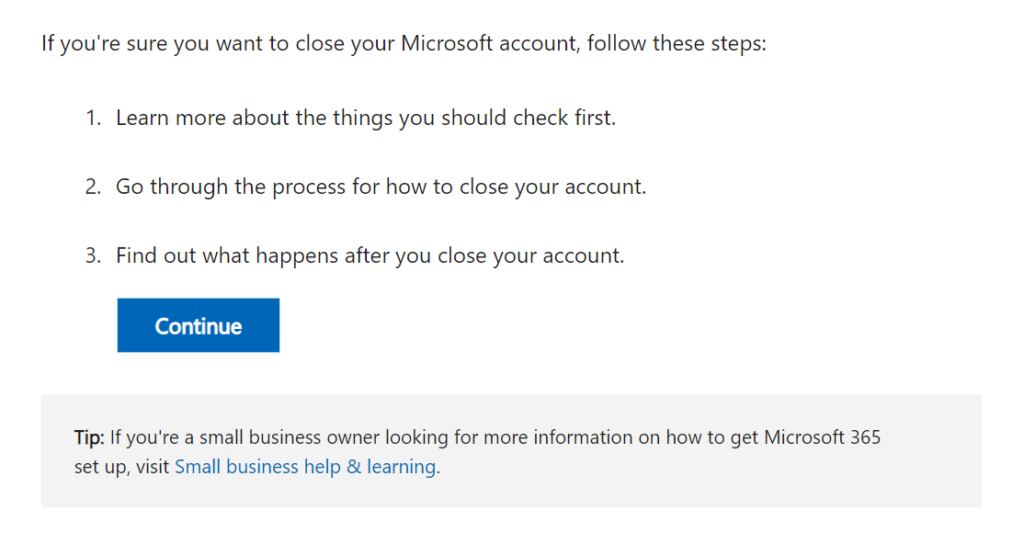
Task: Click the list number "3."
Action: pos(93,256)
